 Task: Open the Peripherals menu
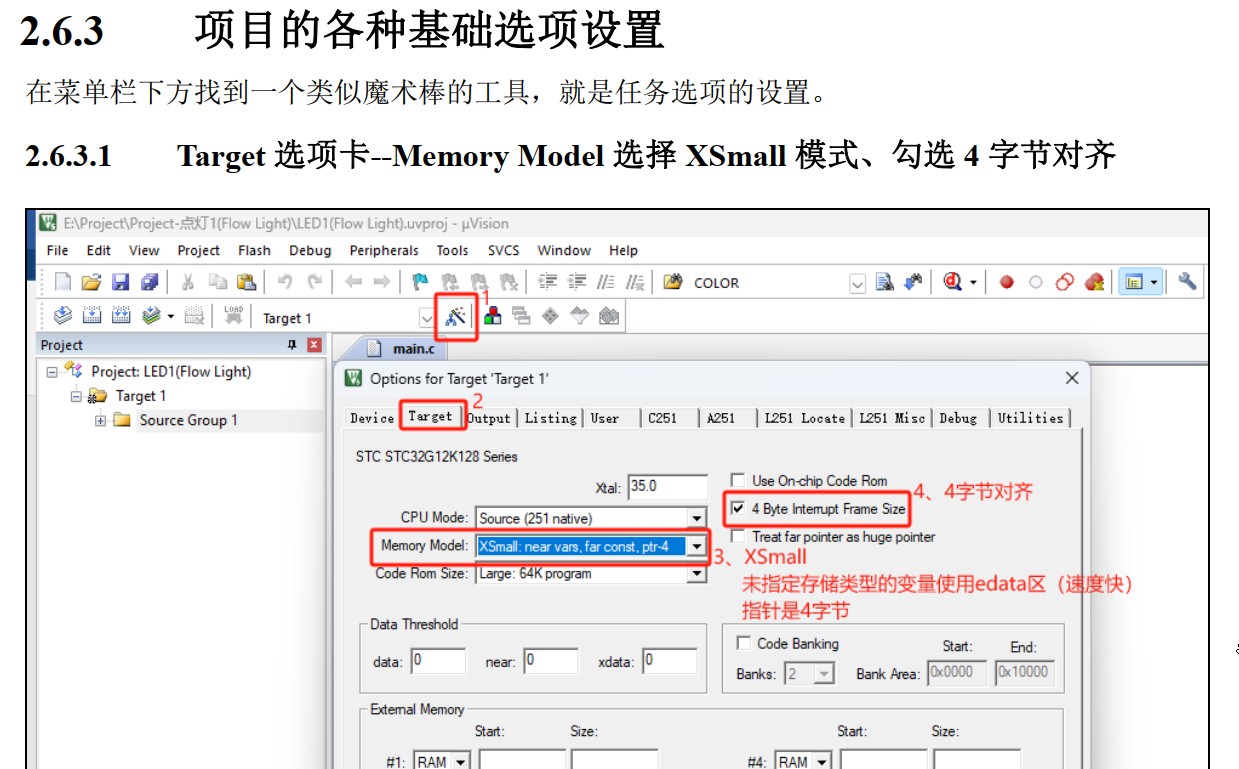pyautogui.click(x=383, y=251)
